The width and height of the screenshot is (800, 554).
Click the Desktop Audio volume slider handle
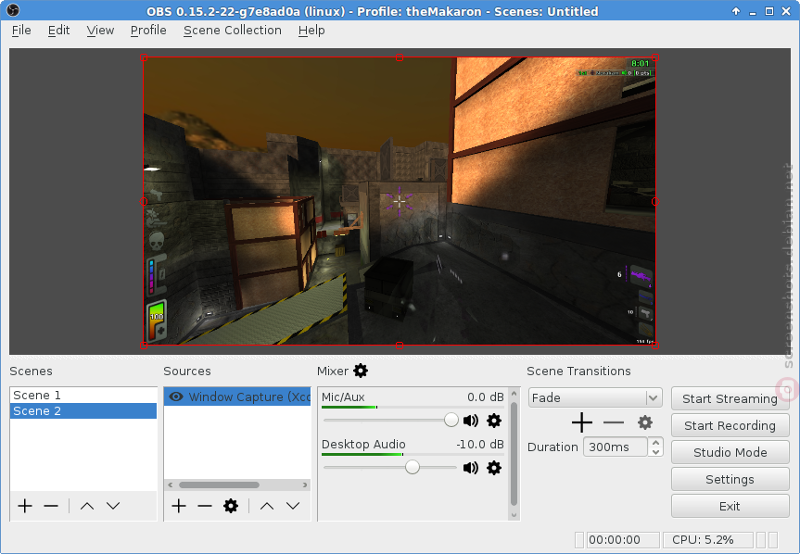coord(412,467)
